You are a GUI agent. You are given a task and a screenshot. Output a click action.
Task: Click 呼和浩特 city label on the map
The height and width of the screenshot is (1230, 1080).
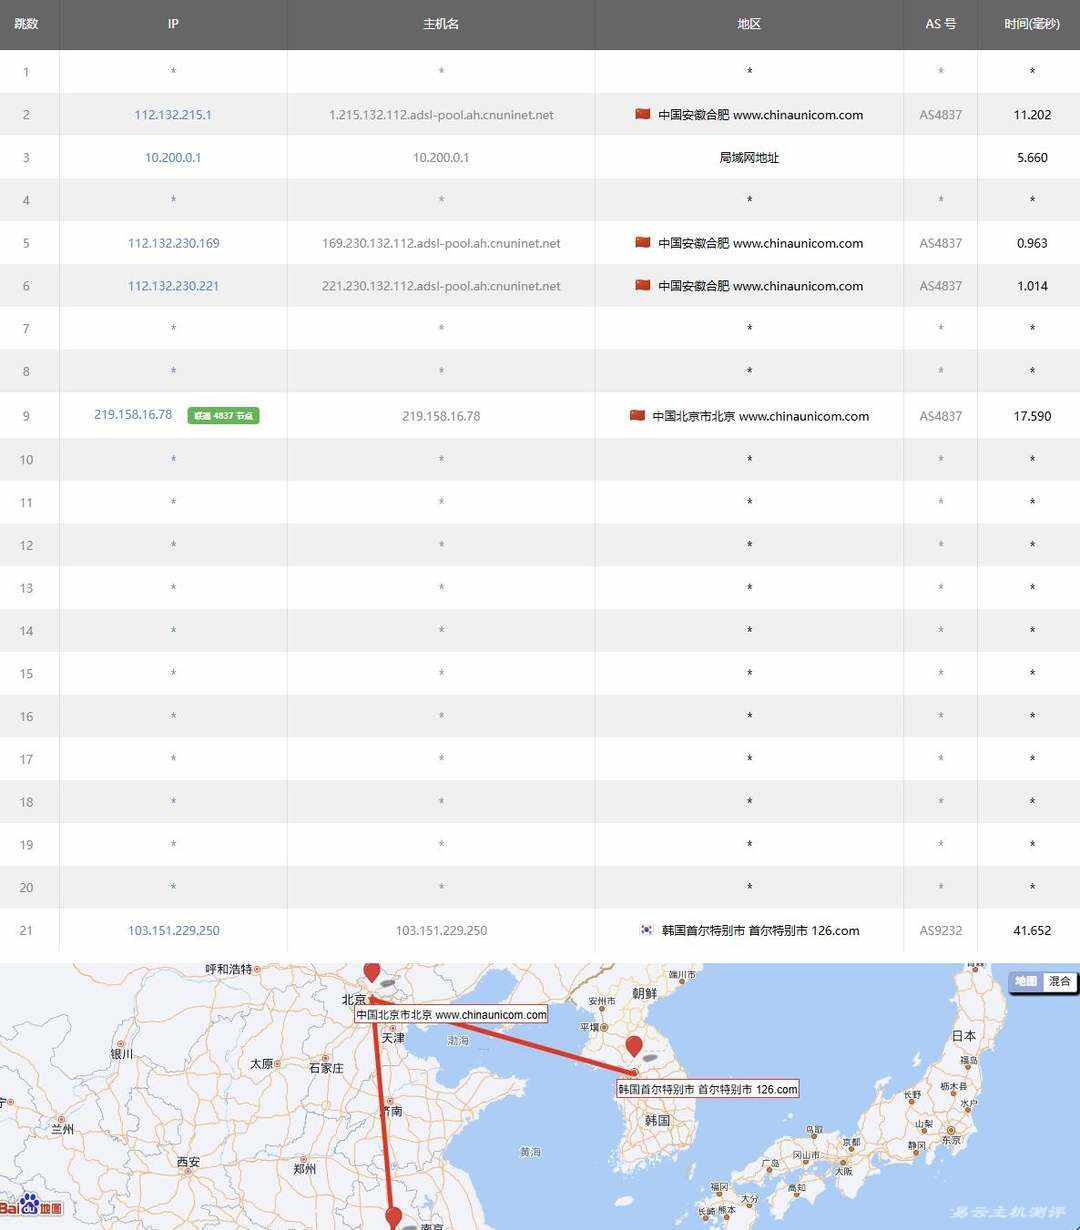(229, 969)
